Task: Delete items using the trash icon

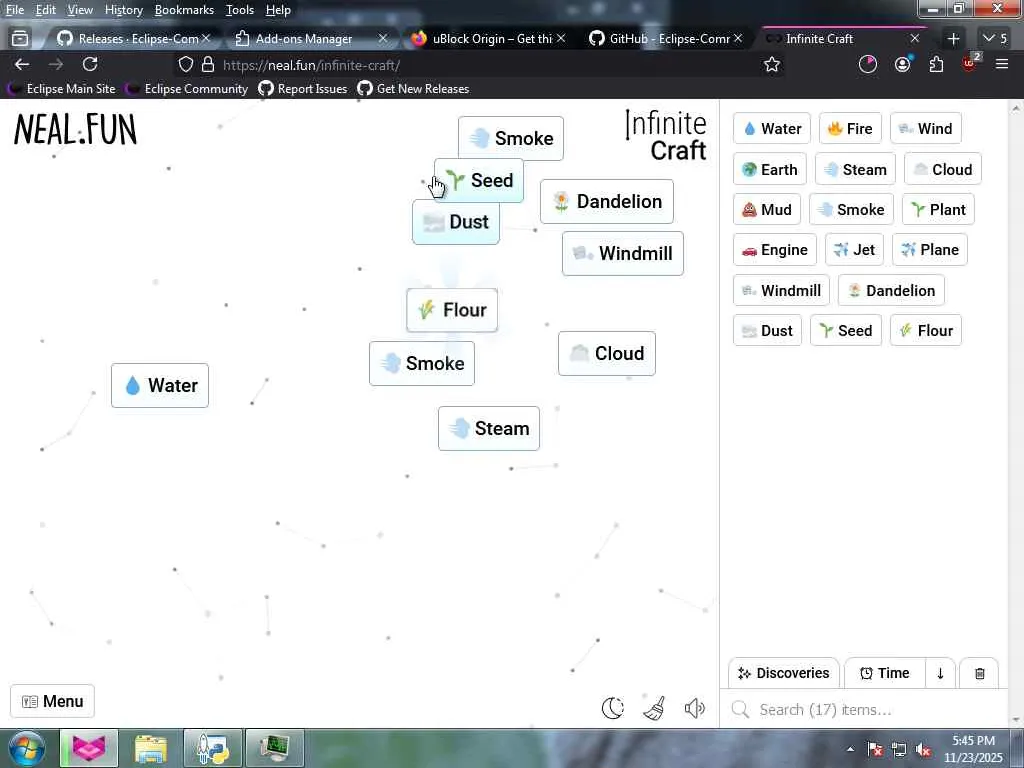Action: (x=980, y=673)
